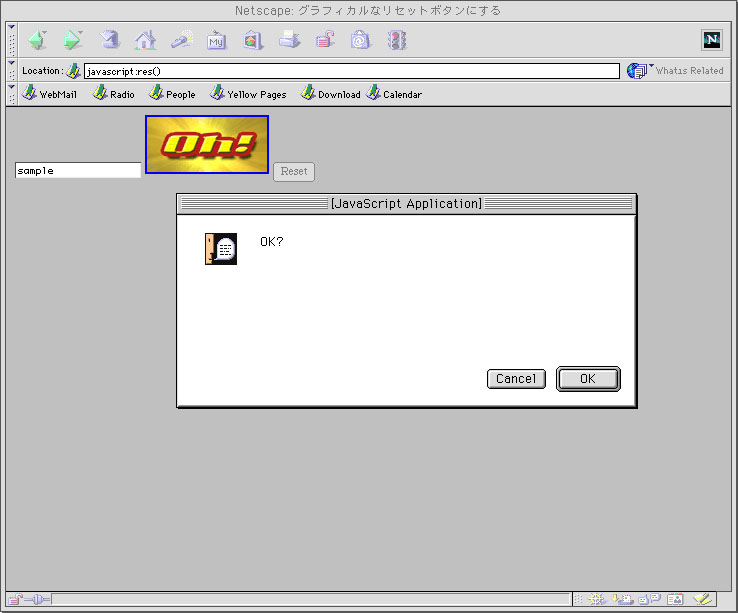Image resolution: width=738 pixels, height=613 pixels.
Task: Open the Search icon in the toolbar
Action: [182, 40]
